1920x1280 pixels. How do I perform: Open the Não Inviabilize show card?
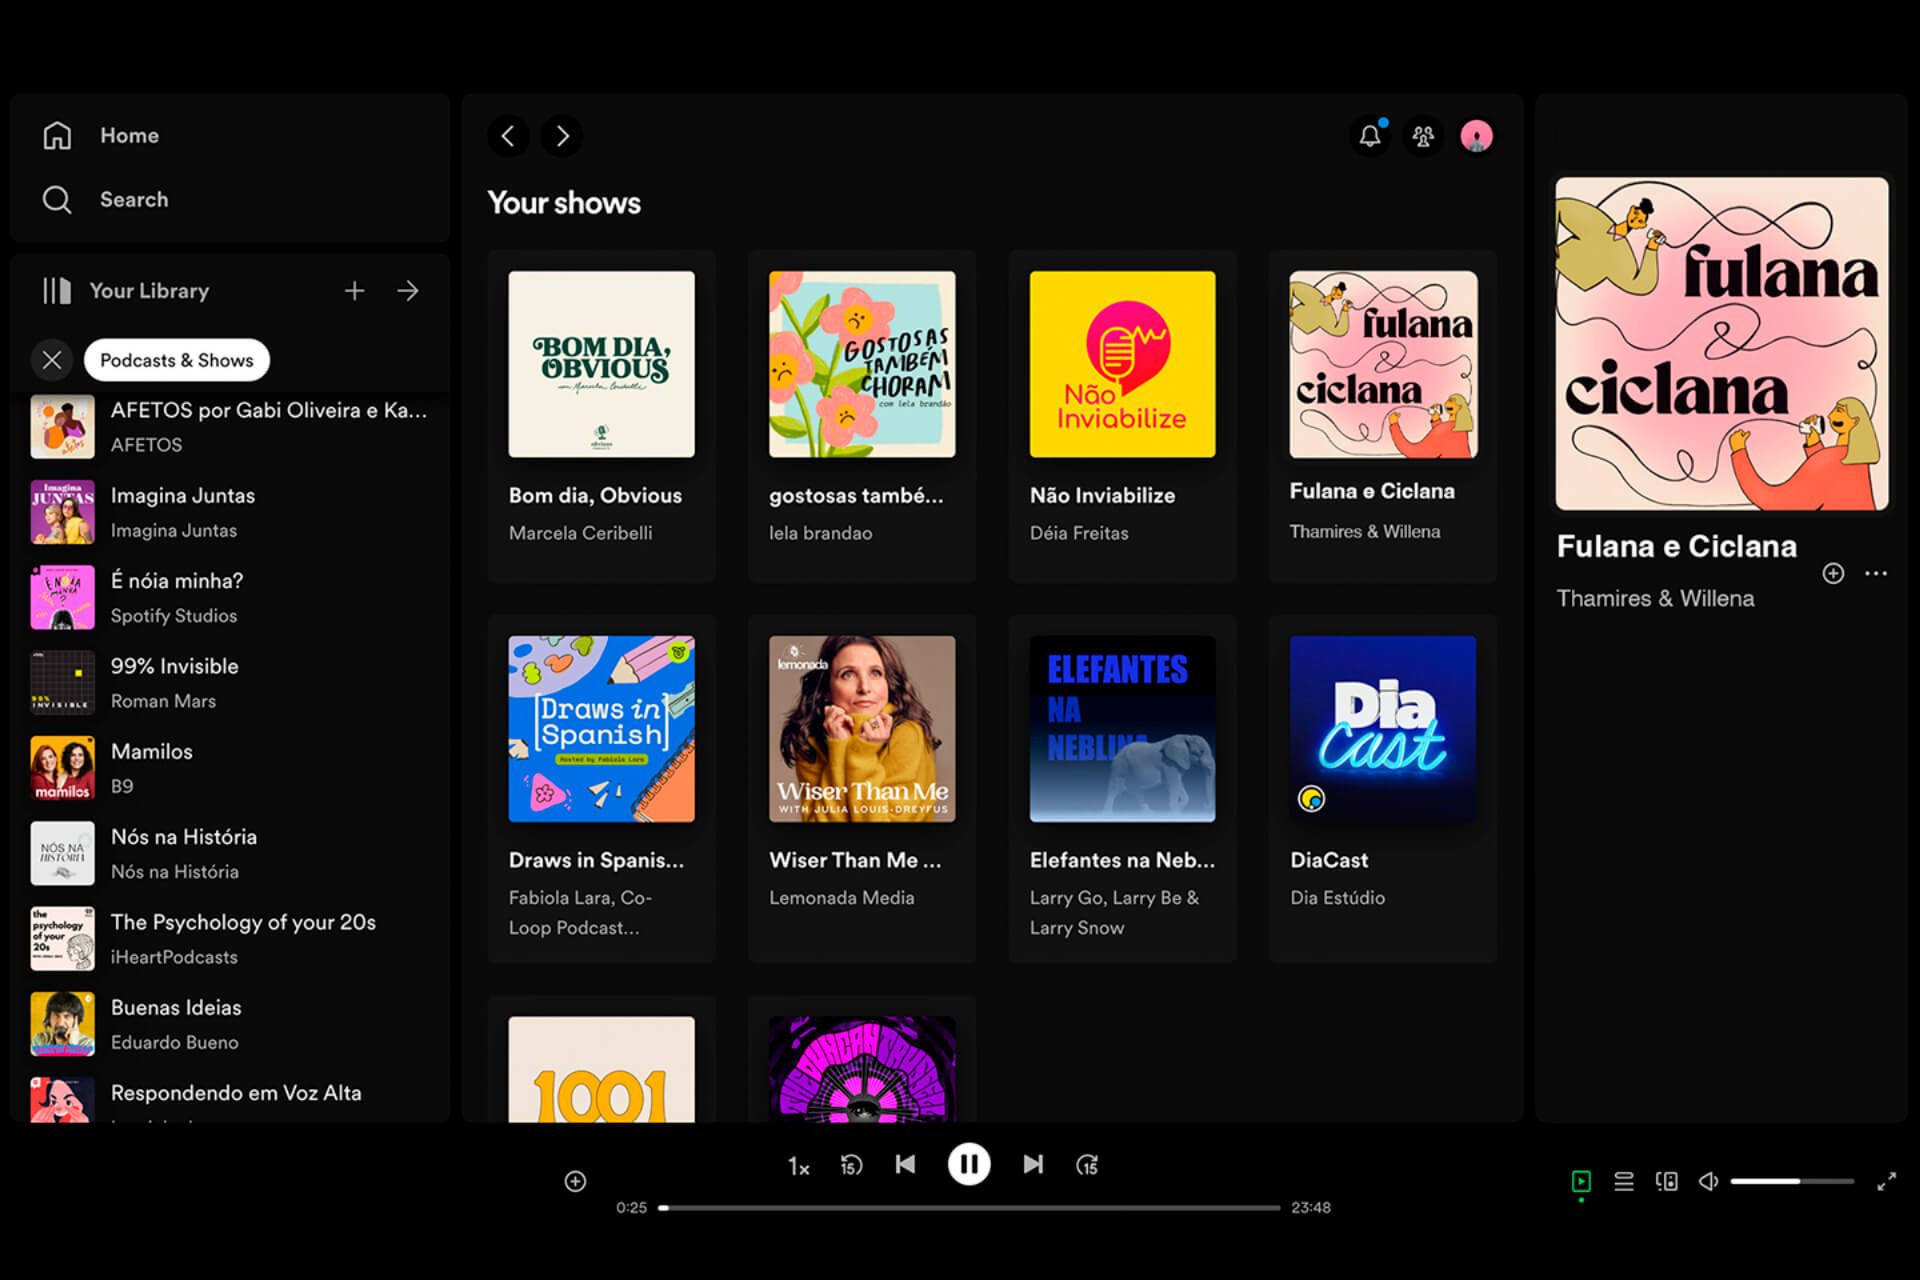(1122, 416)
